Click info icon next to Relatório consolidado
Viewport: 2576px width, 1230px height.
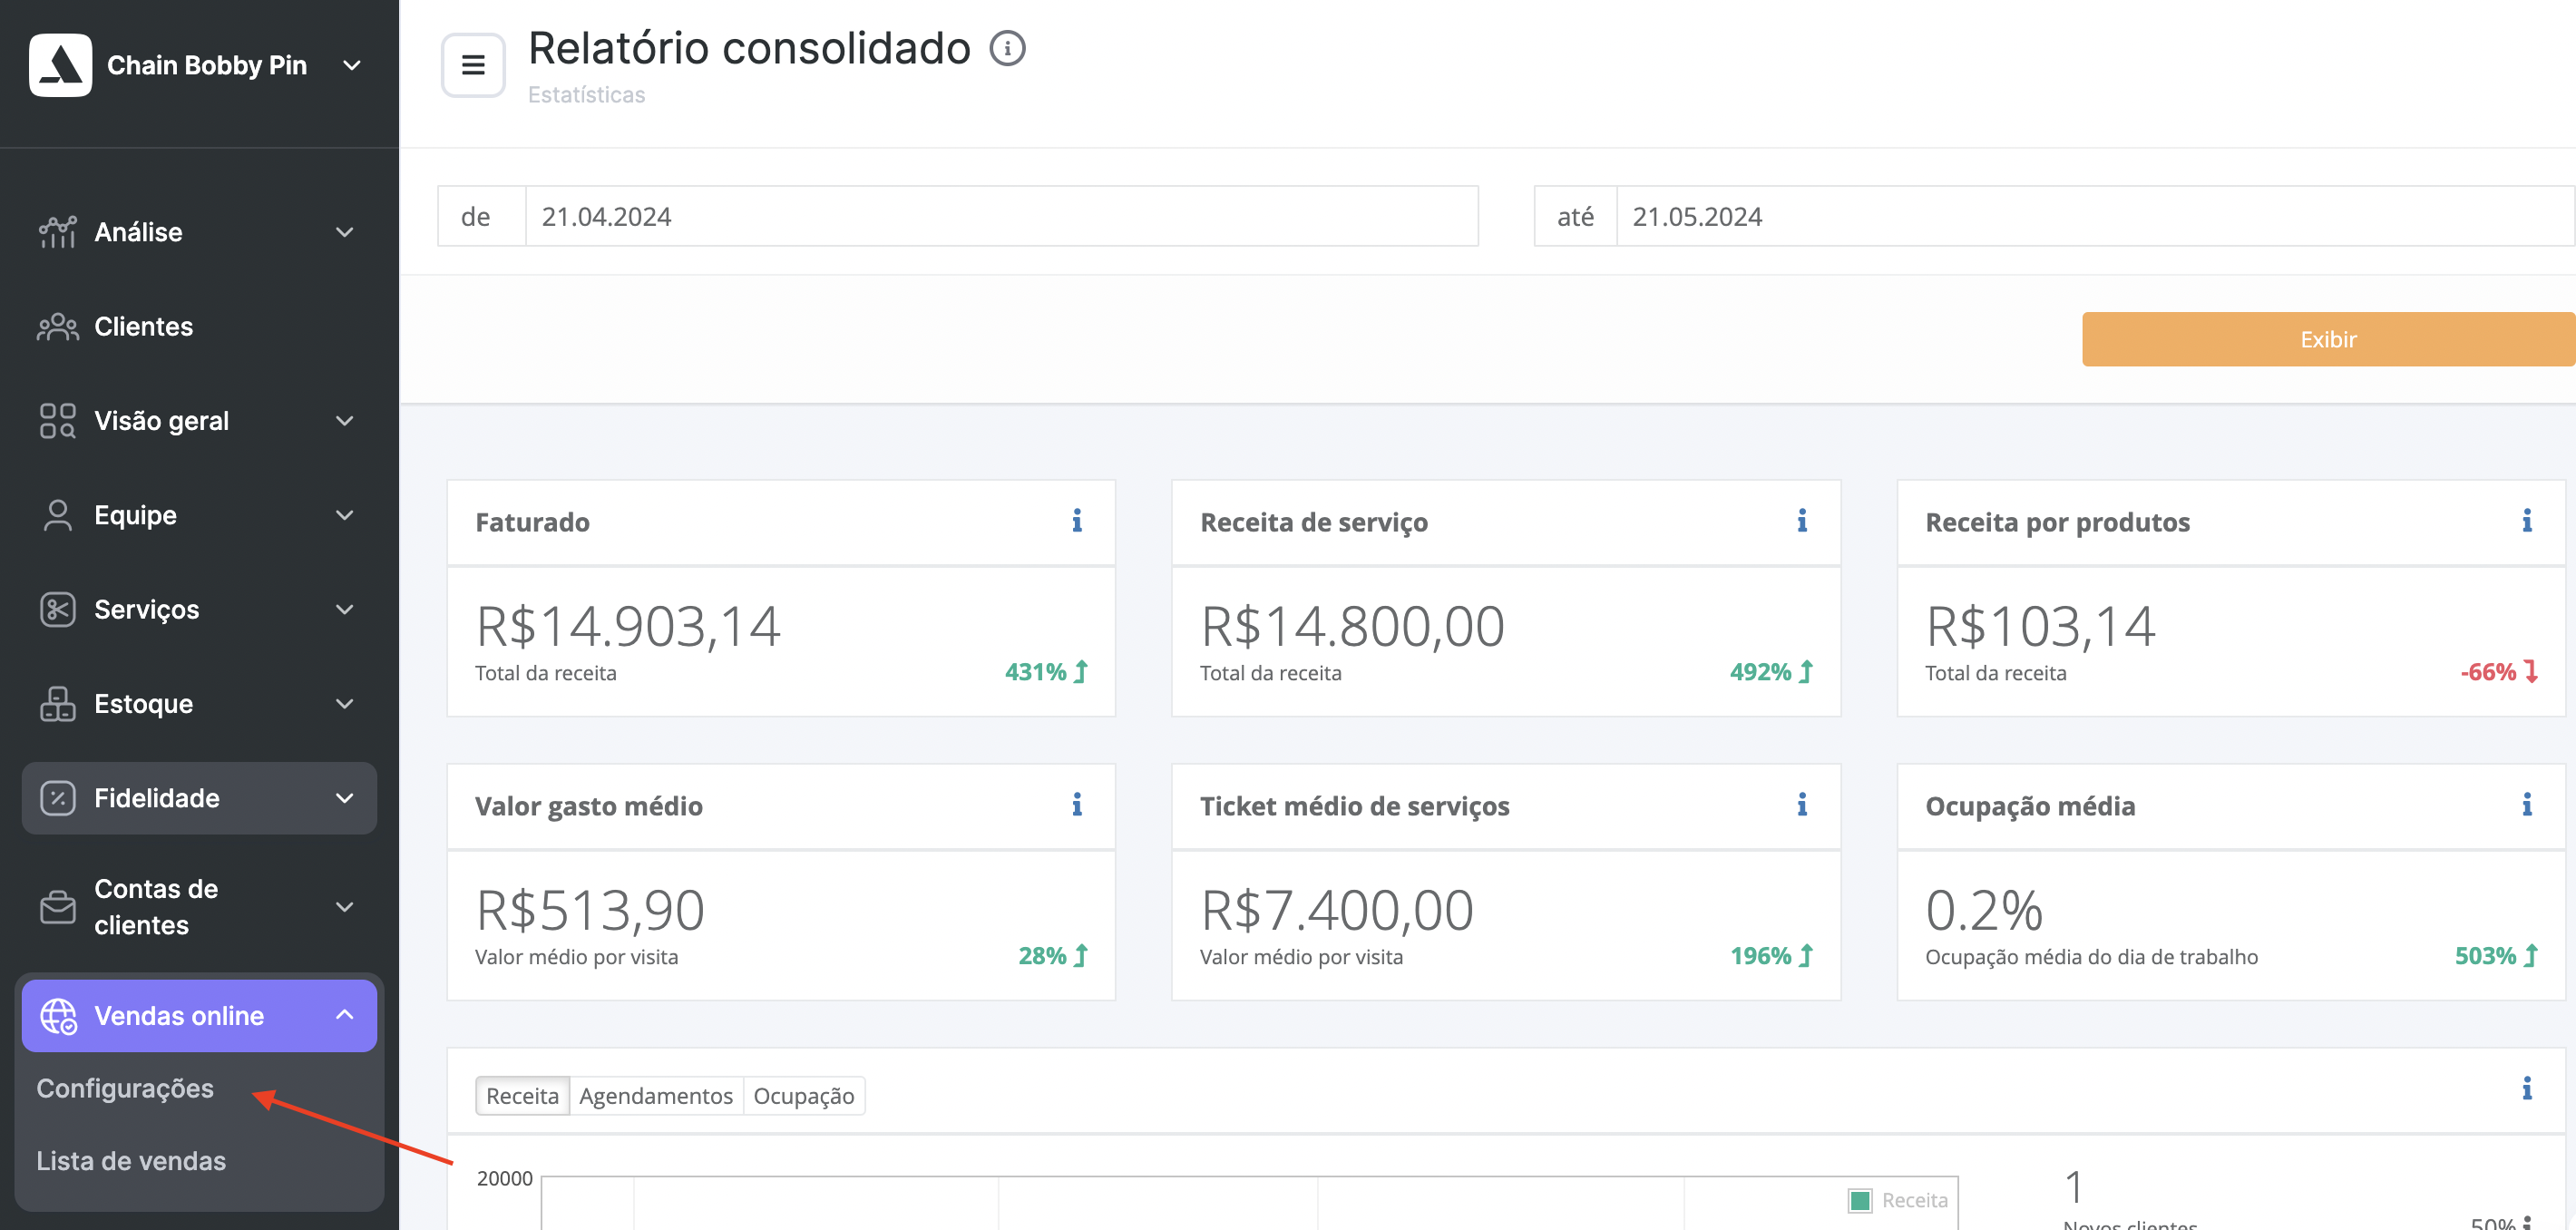[1007, 48]
